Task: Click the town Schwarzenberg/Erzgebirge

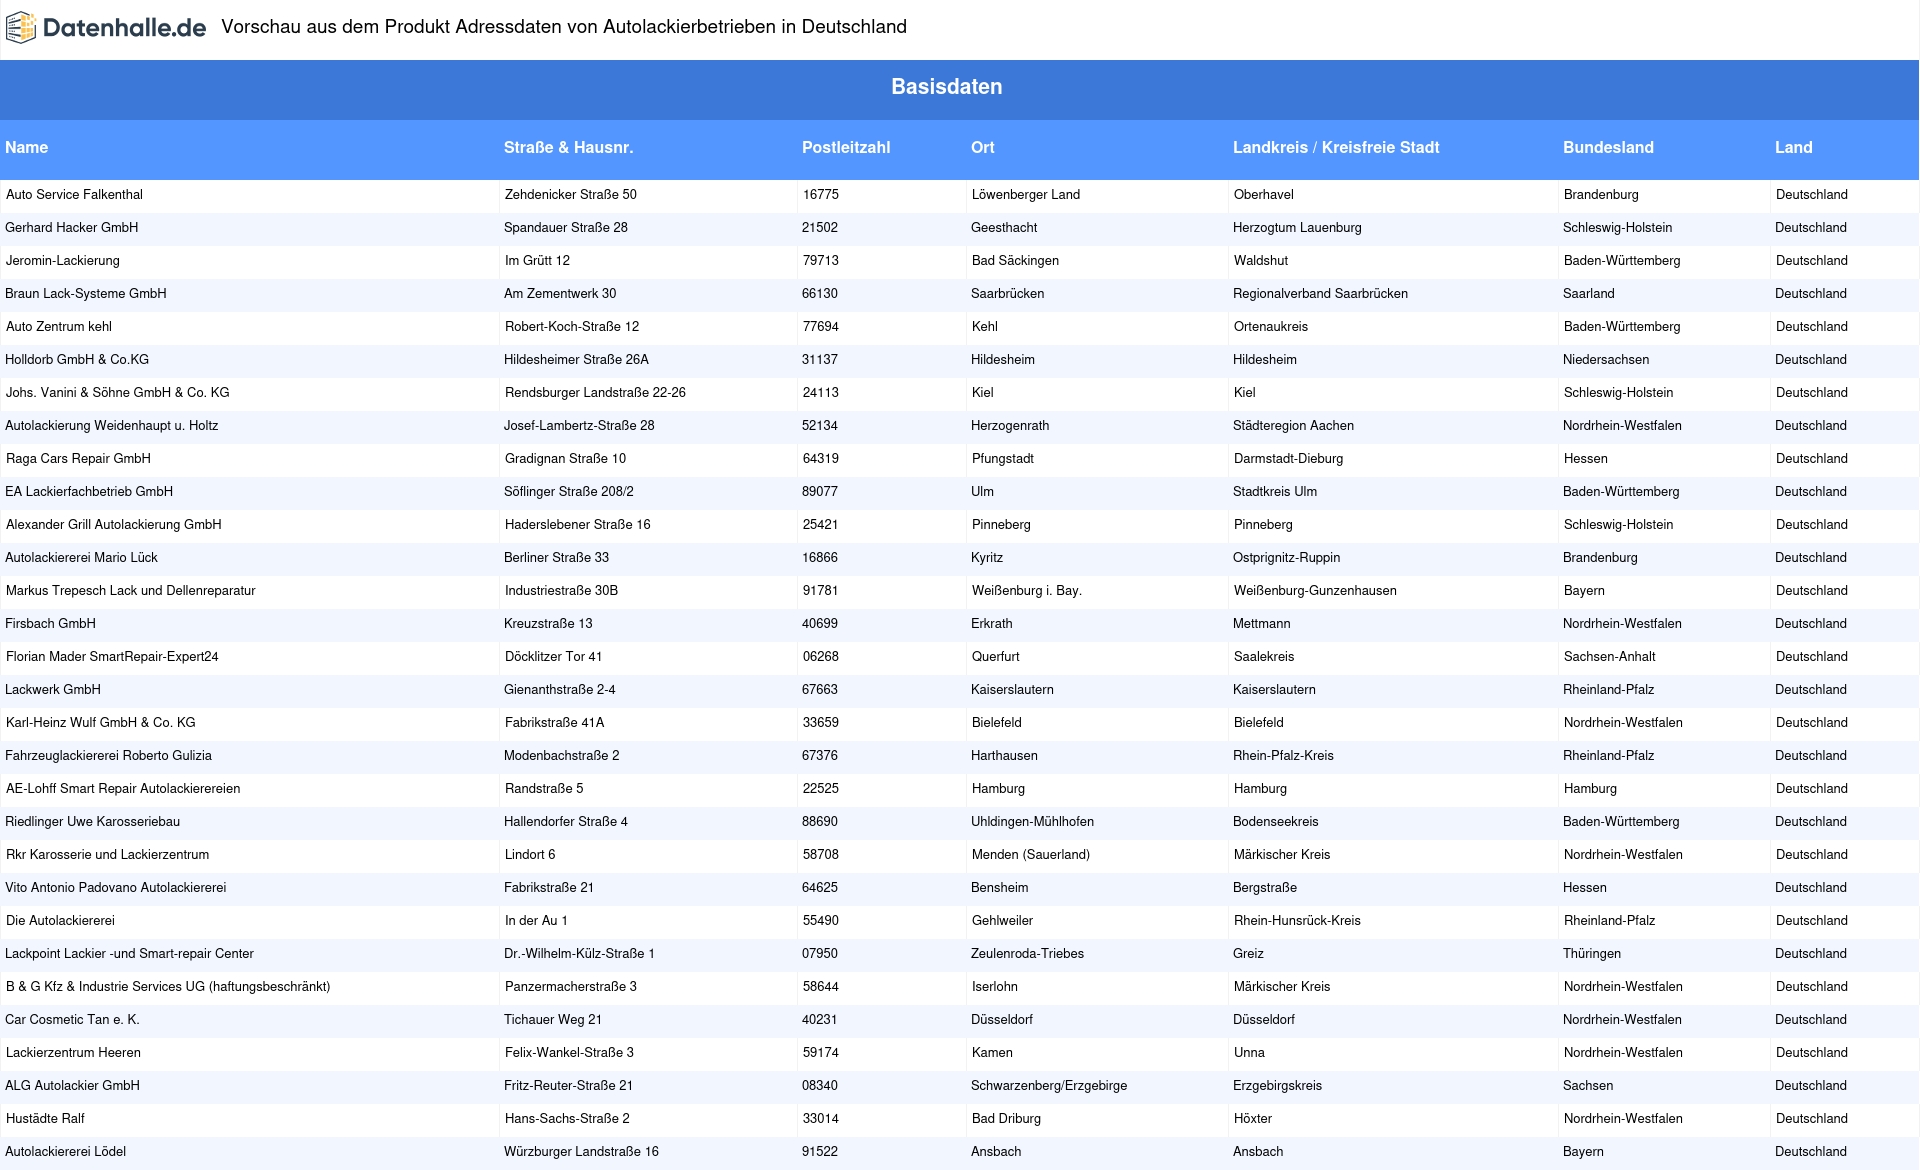Action: coord(1049,1086)
